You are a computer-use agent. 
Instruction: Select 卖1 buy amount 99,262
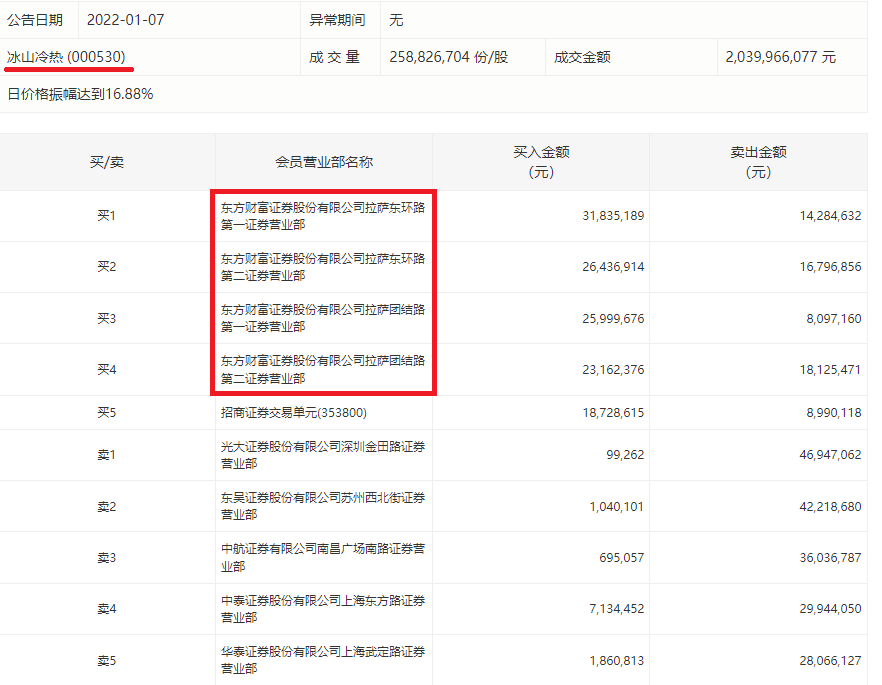[x=625, y=454]
